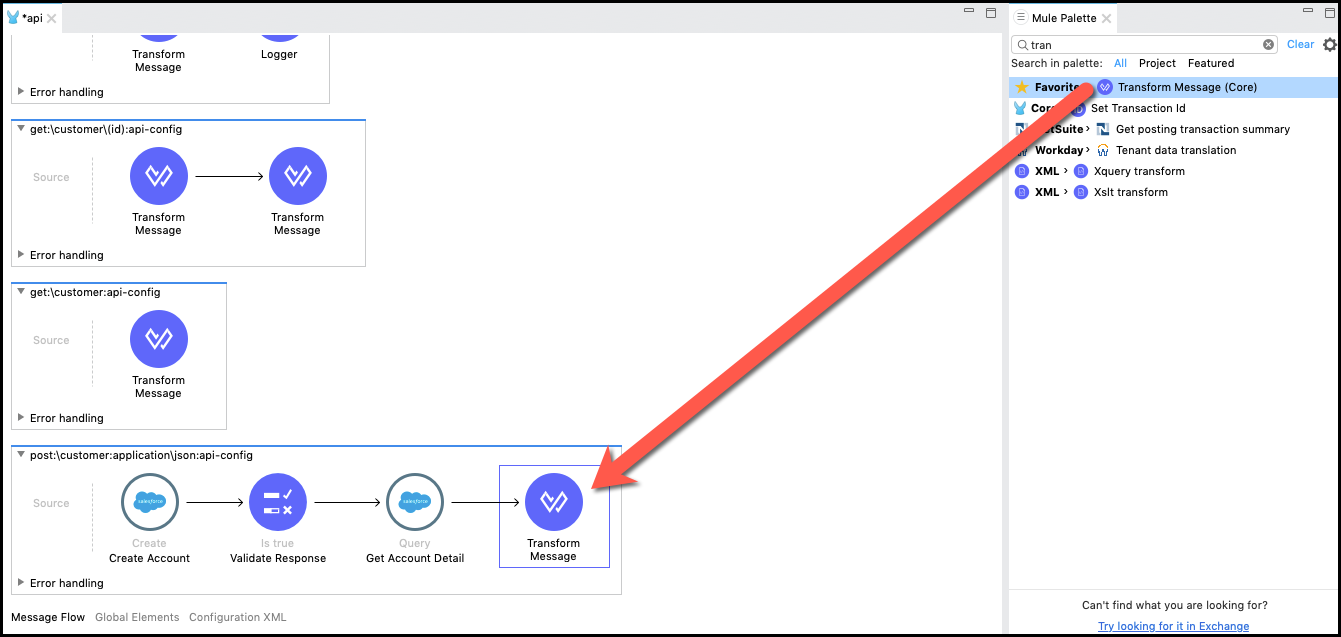
Task: Click Source placeholder in get:\customer:api-config flow
Action: (51, 340)
